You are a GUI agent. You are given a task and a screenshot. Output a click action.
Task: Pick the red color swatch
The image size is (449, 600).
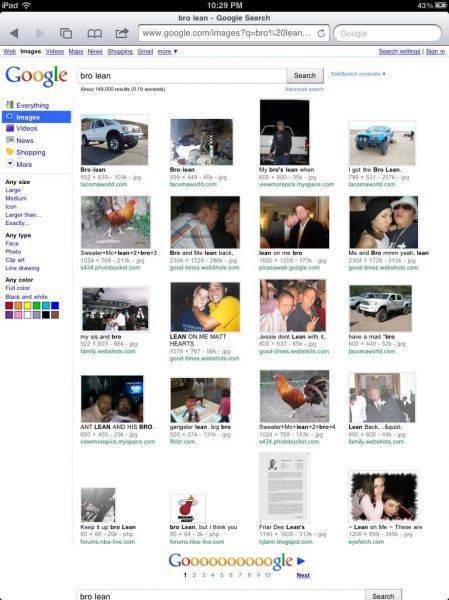pyautogui.click(x=9, y=306)
